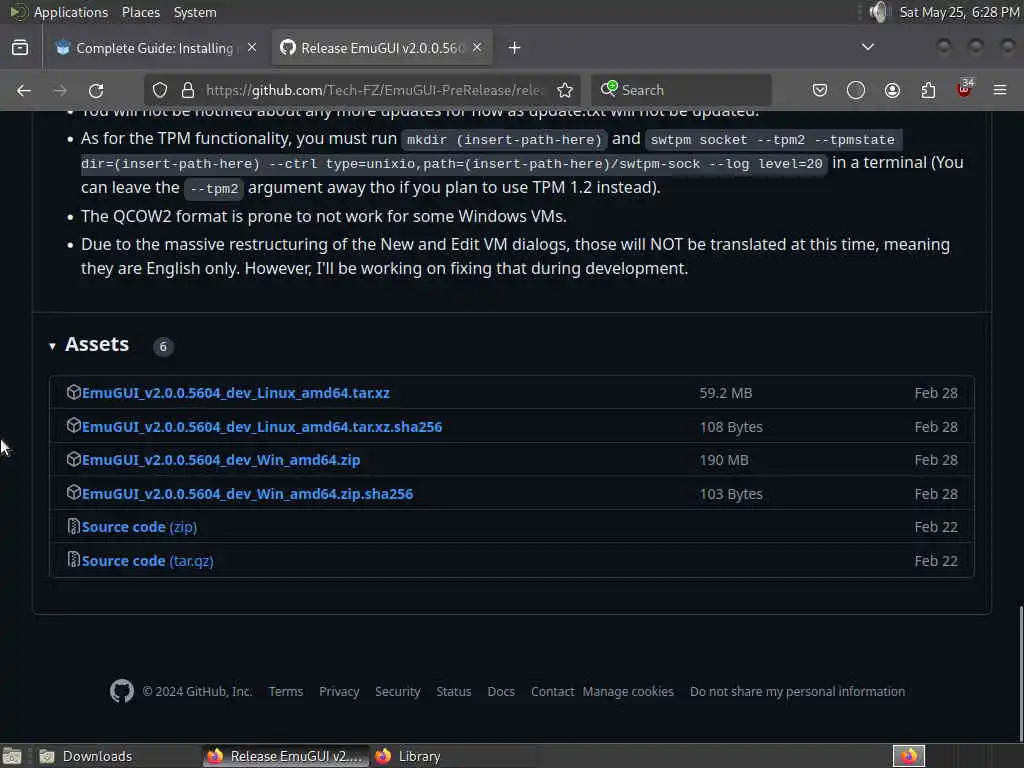The image size is (1024, 768).
Task: Open the Pocket save icon
Action: click(x=820, y=90)
